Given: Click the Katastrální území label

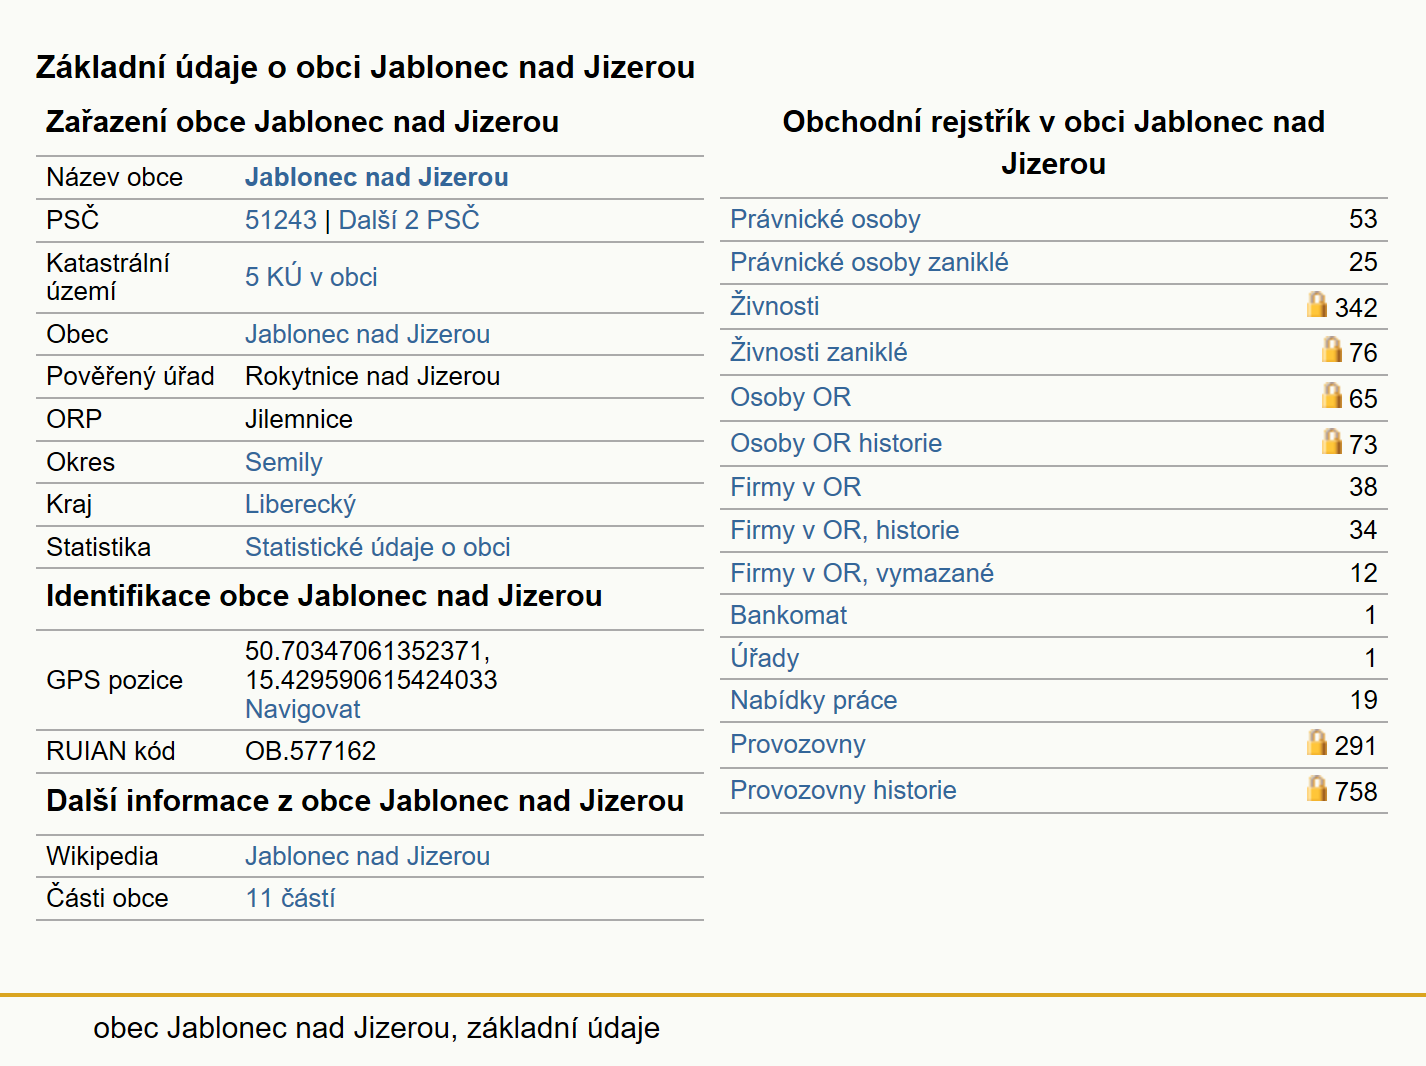Looking at the screenshot, I should (x=108, y=277).
